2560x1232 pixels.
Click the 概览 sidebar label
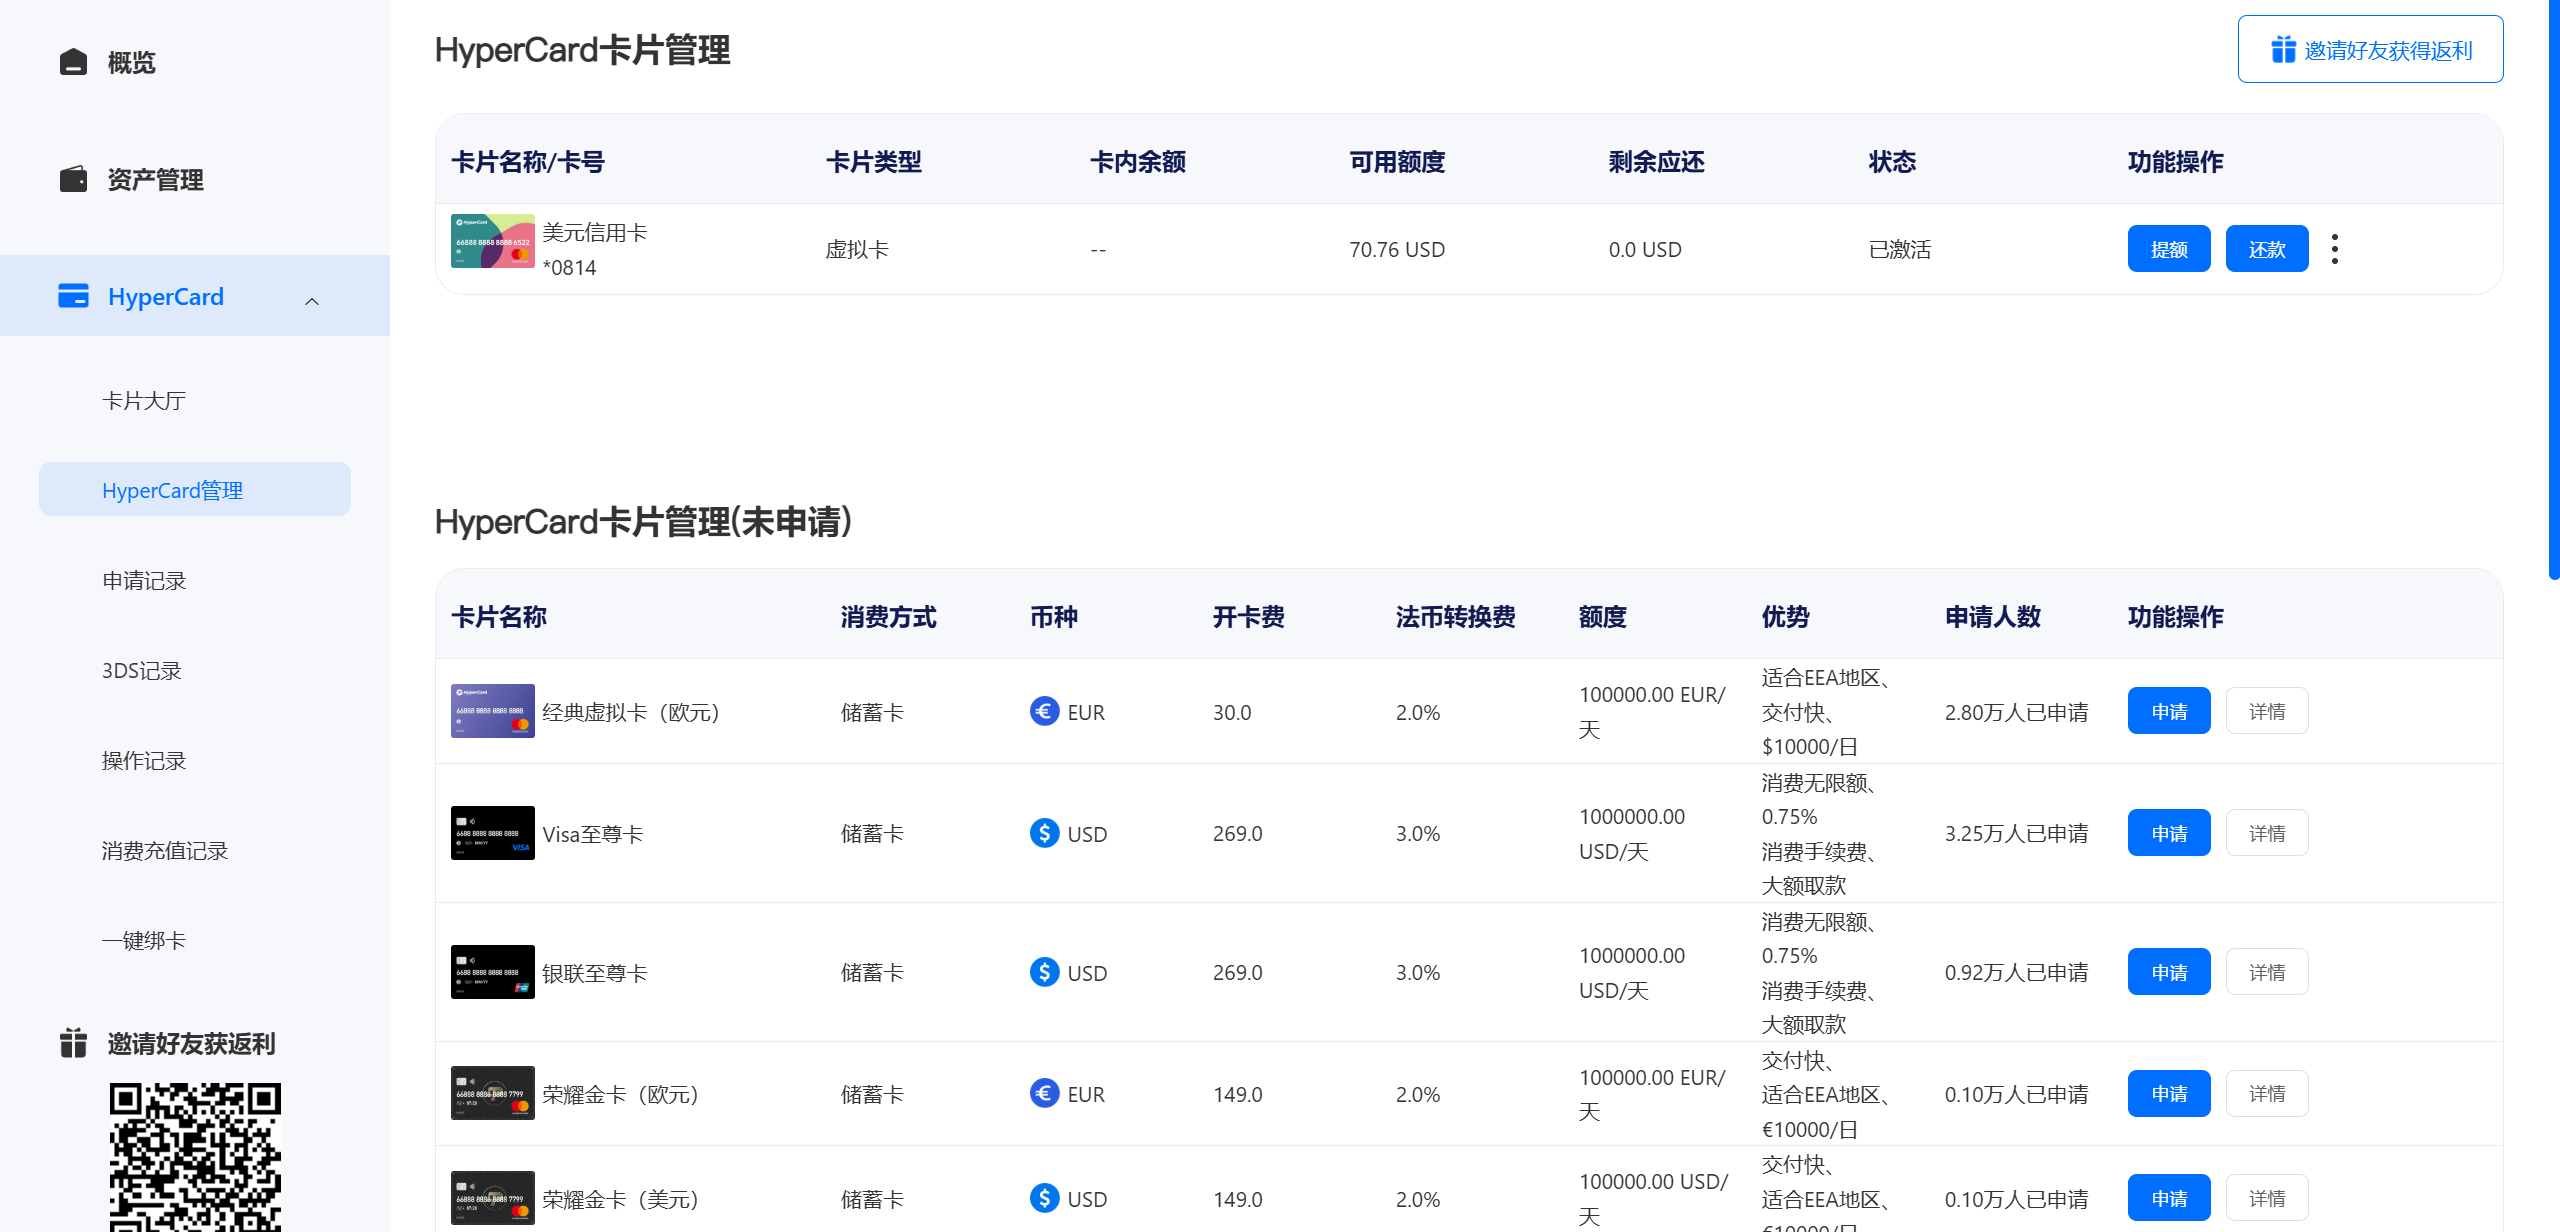coord(131,63)
